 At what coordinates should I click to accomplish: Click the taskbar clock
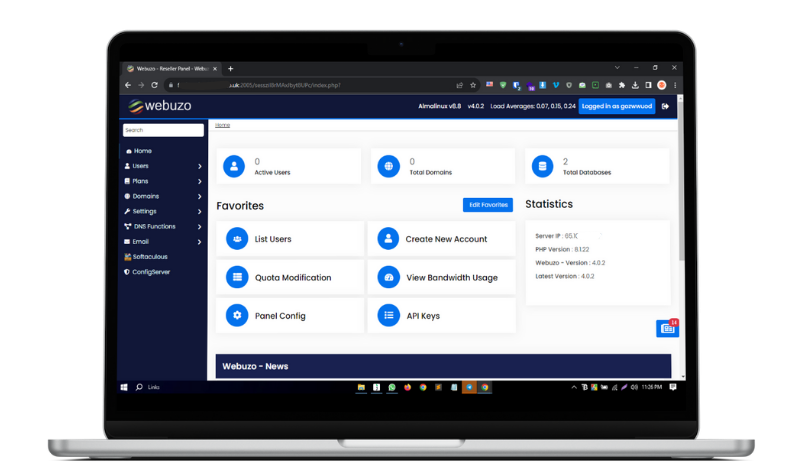(x=652, y=387)
